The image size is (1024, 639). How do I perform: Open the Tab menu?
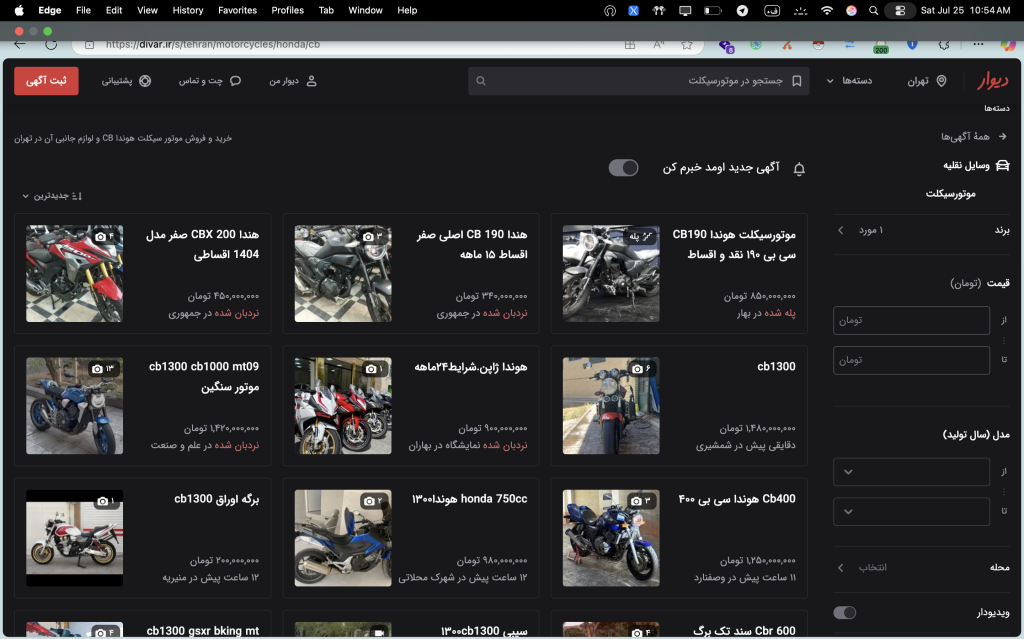[x=326, y=10]
